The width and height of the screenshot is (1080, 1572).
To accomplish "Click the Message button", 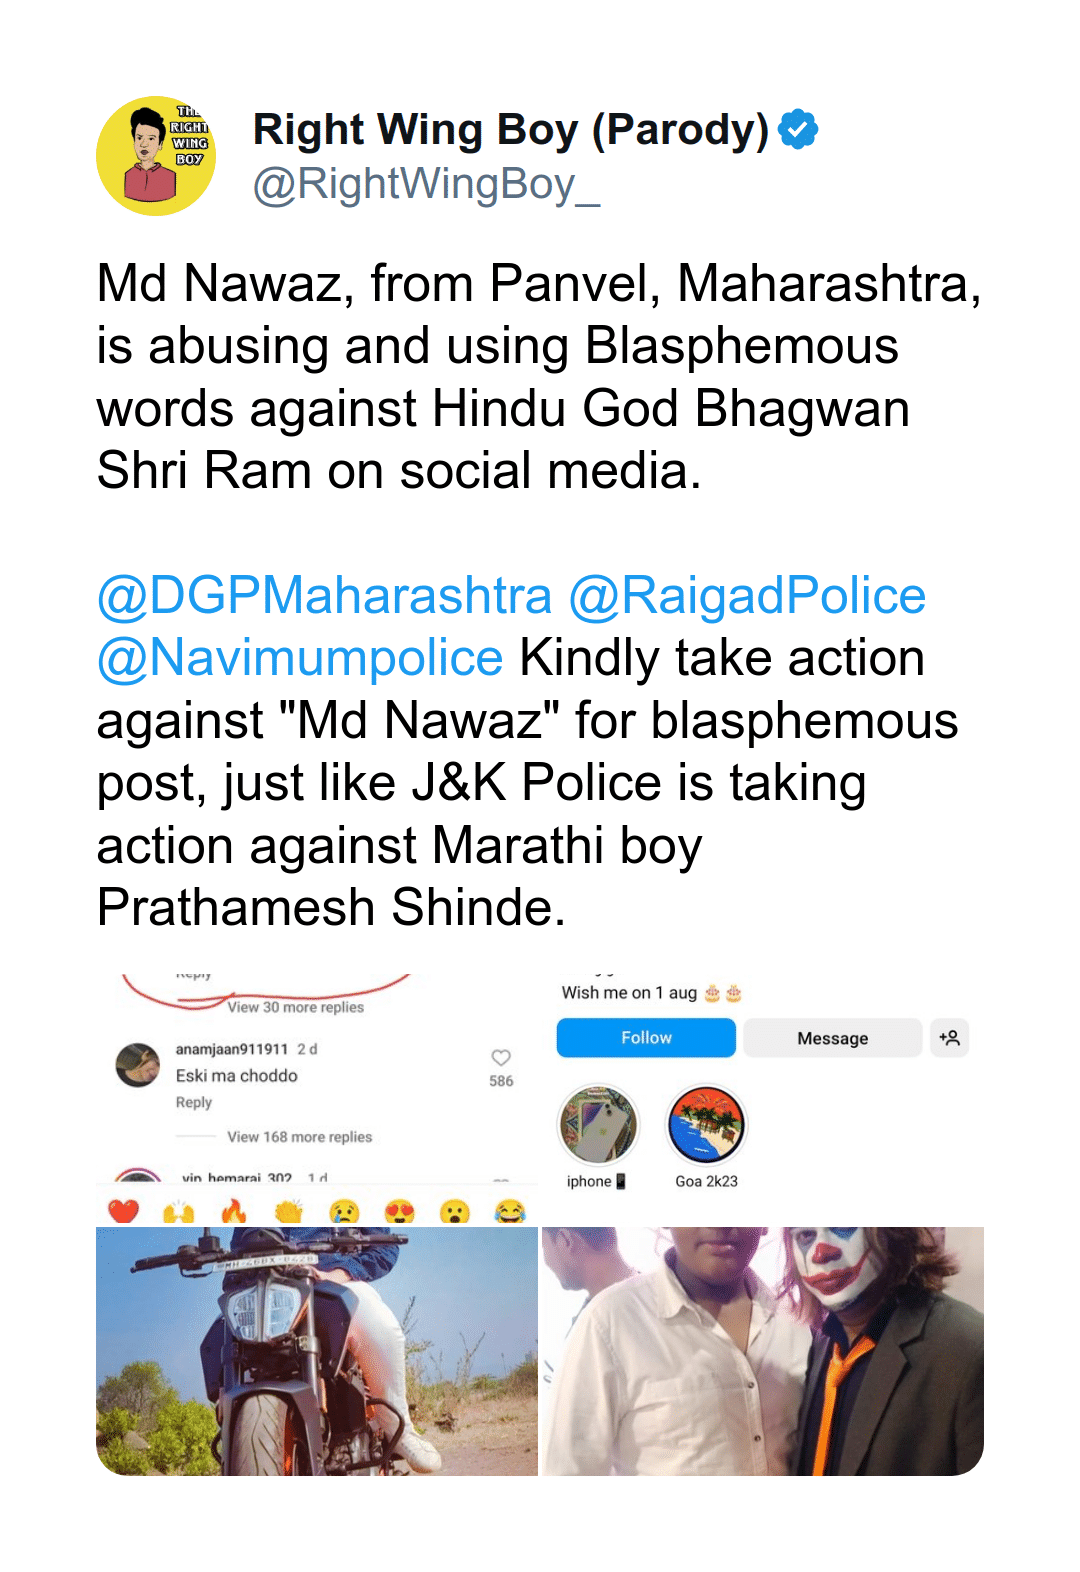I will click(832, 1038).
